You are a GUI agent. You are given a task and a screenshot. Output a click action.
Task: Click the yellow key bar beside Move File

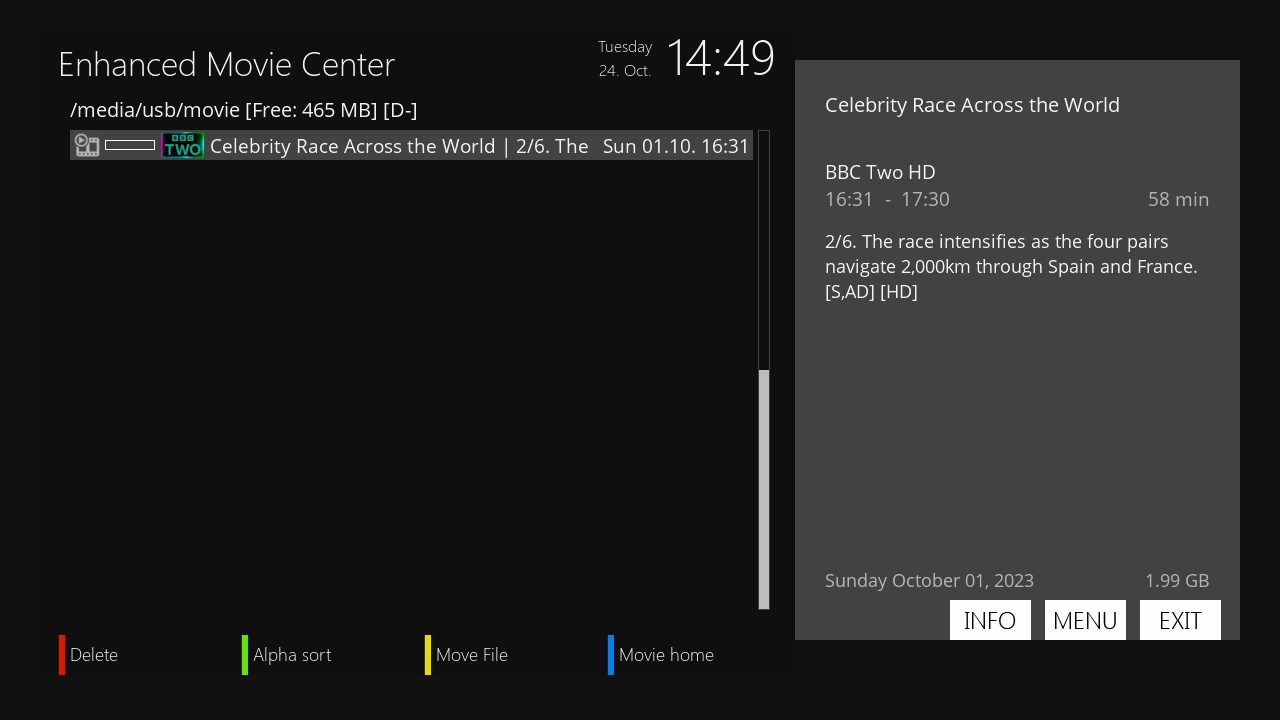(429, 655)
